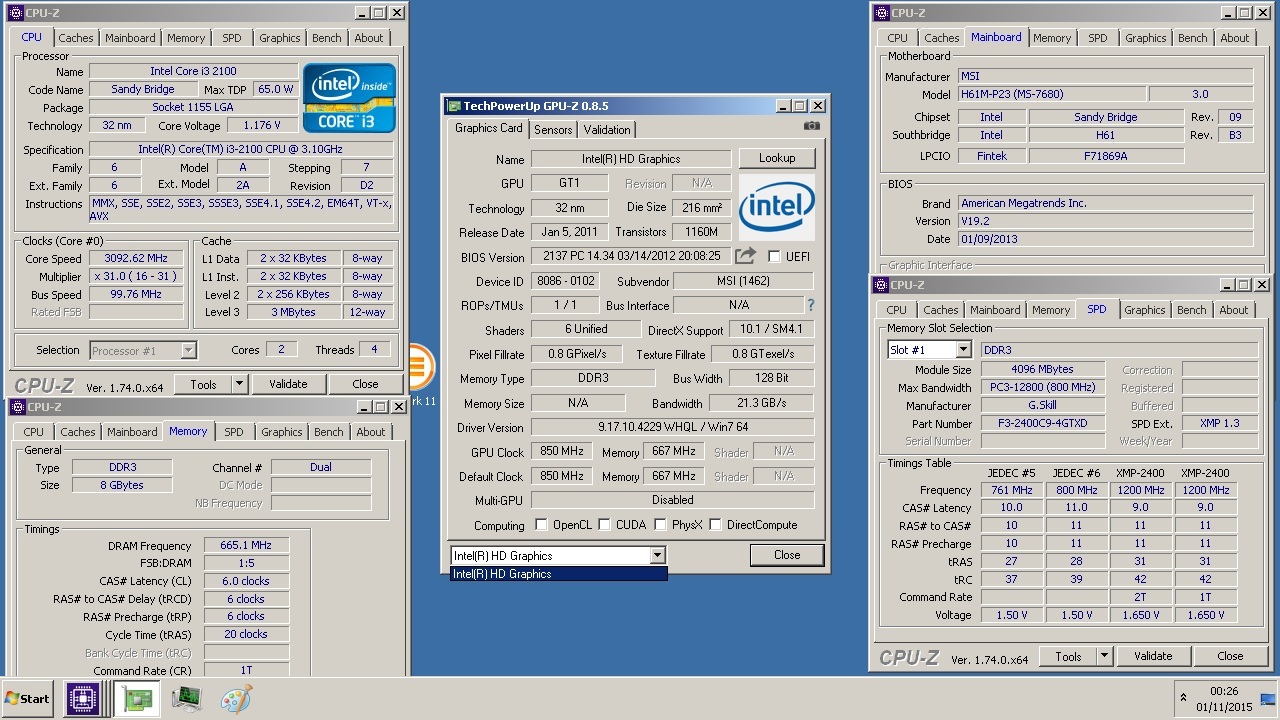The height and width of the screenshot is (720, 1280).
Task: Click GPU-Z title bar app icon
Action: click(x=455, y=105)
